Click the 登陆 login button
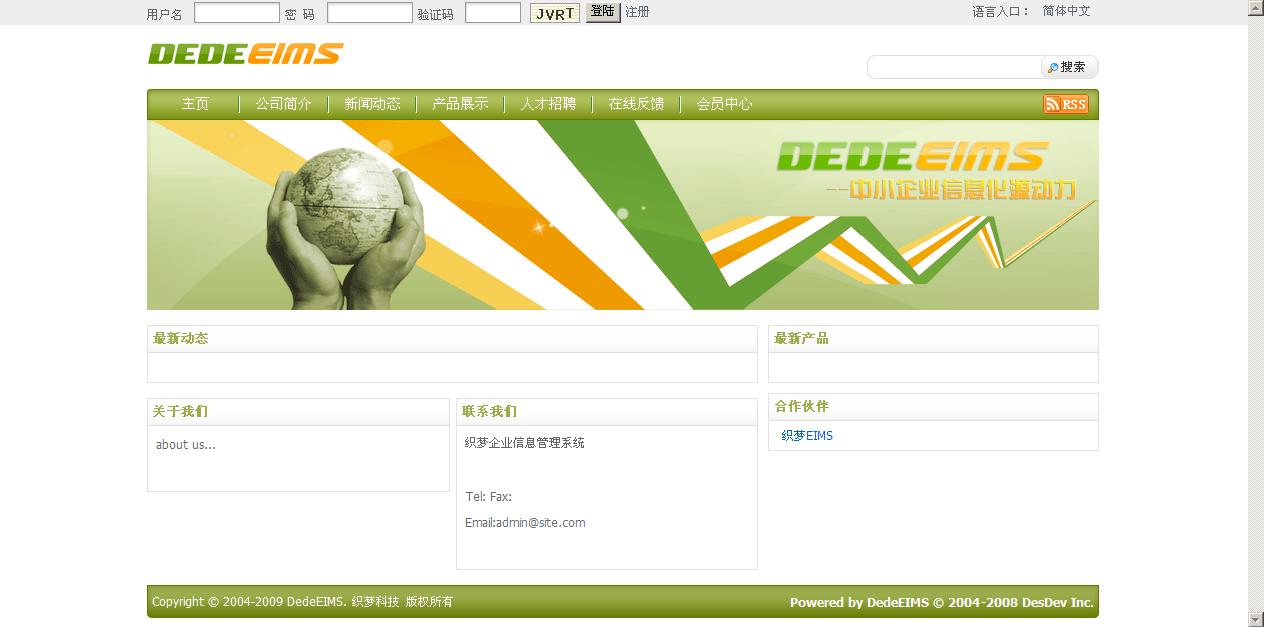Screen dimensions: 1264x627 pos(603,12)
